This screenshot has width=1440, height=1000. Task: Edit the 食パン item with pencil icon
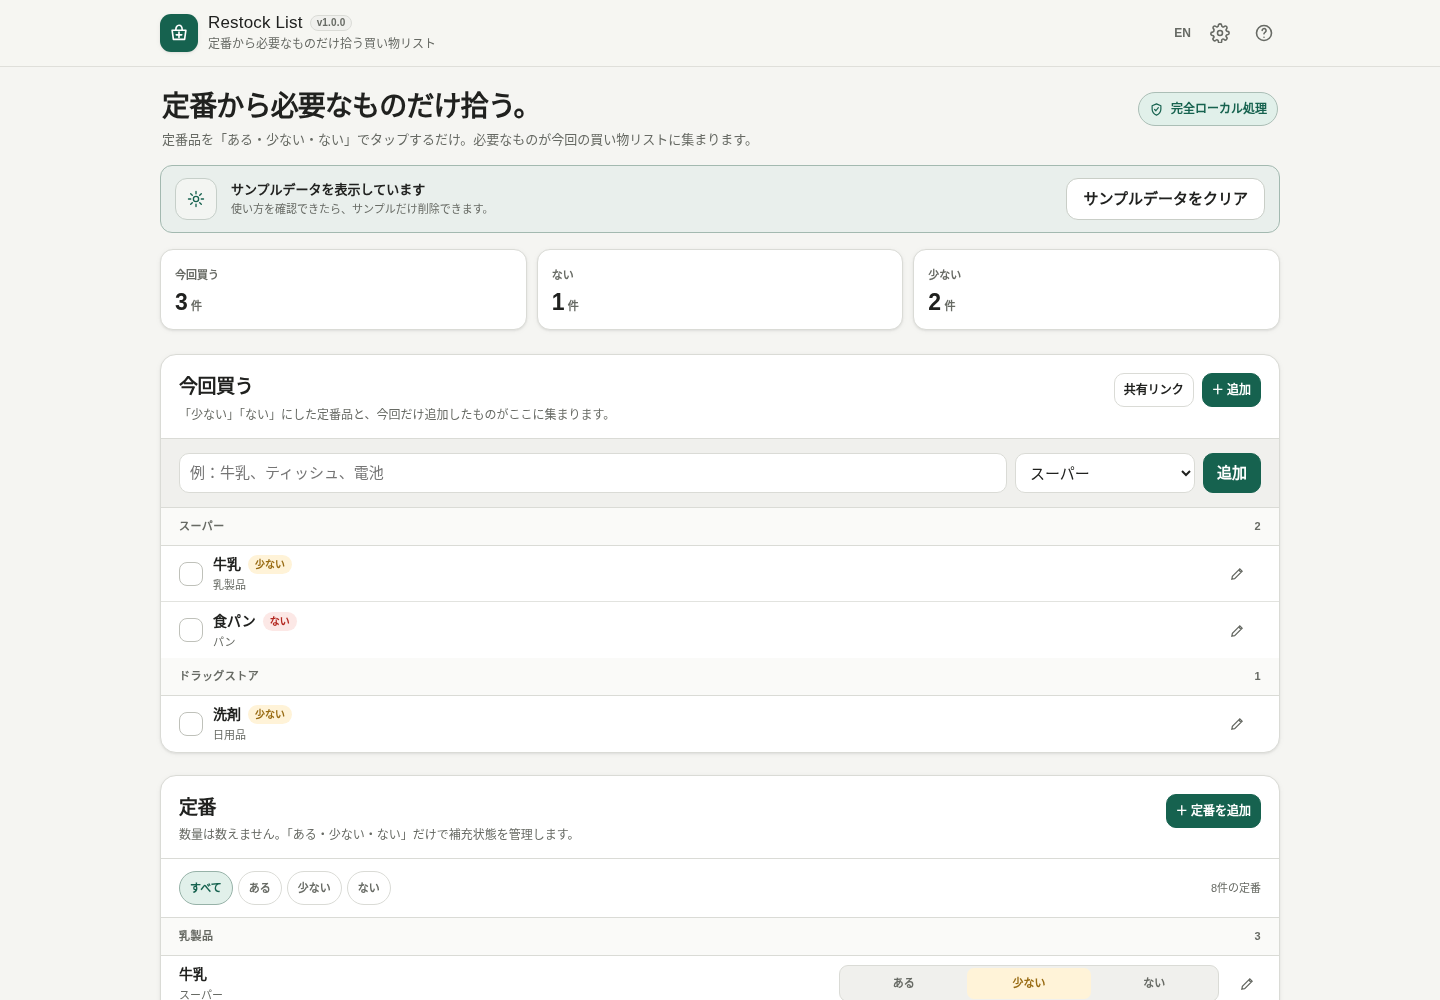tap(1237, 631)
